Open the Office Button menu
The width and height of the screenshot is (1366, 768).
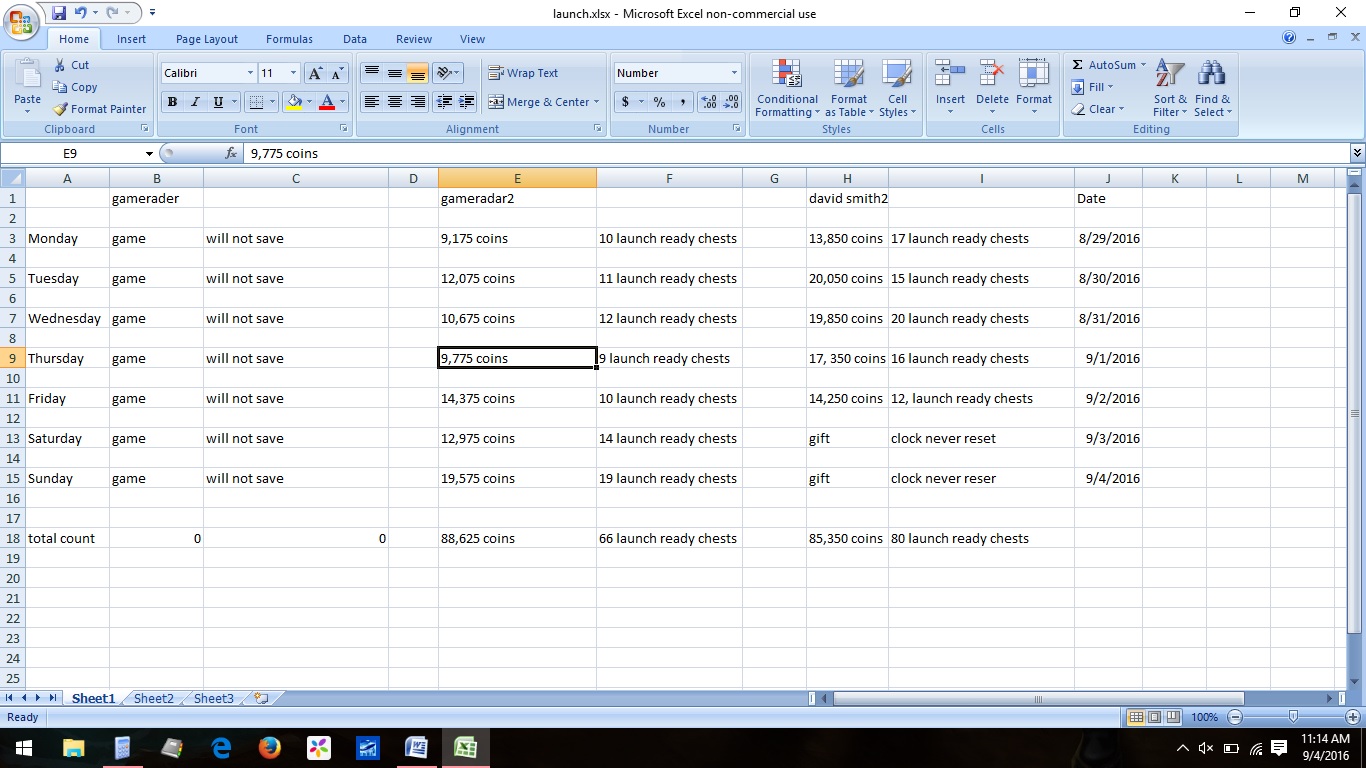pos(21,20)
